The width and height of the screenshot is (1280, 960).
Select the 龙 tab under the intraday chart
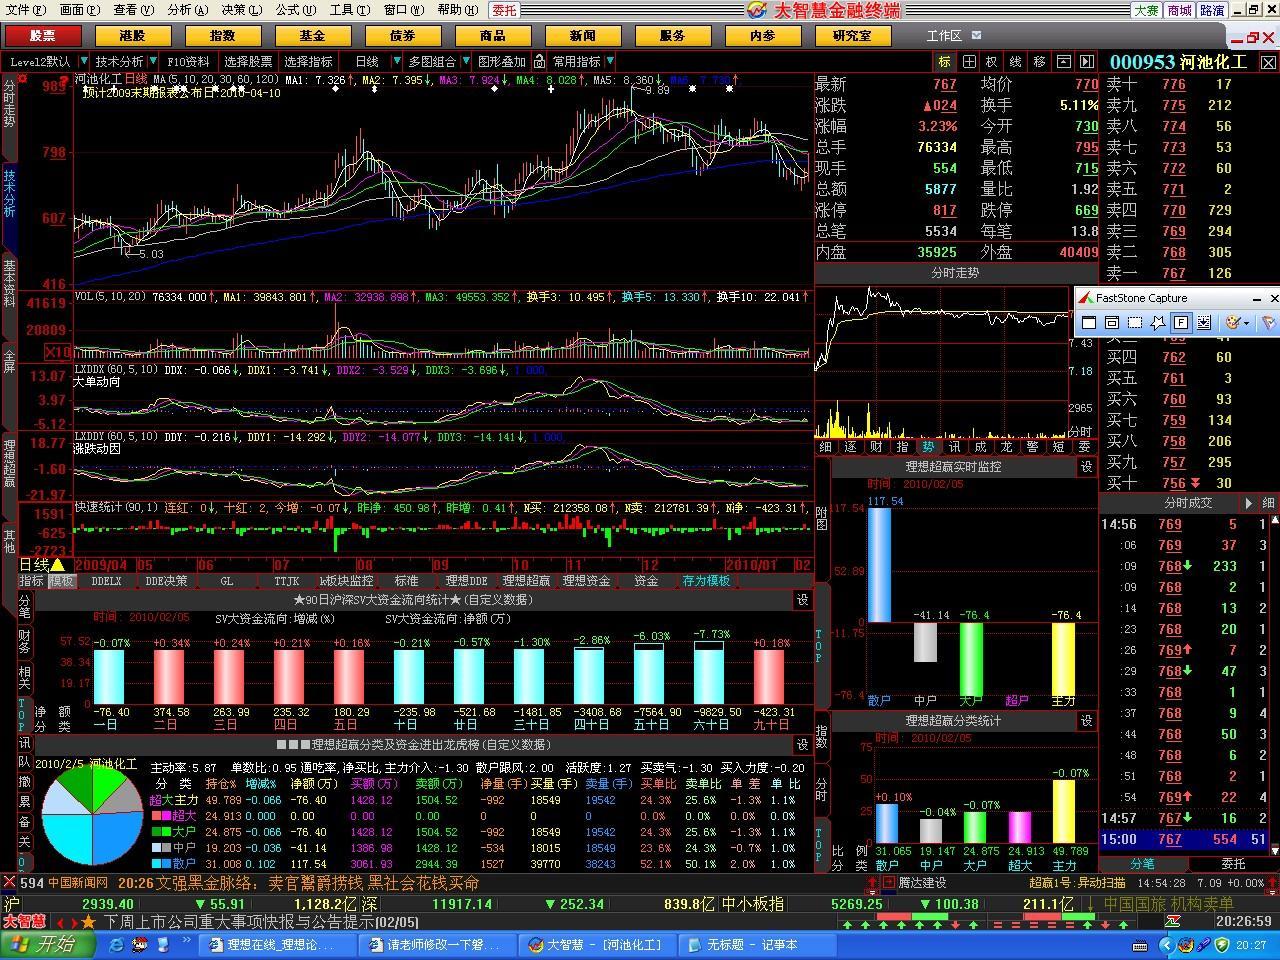1006,447
